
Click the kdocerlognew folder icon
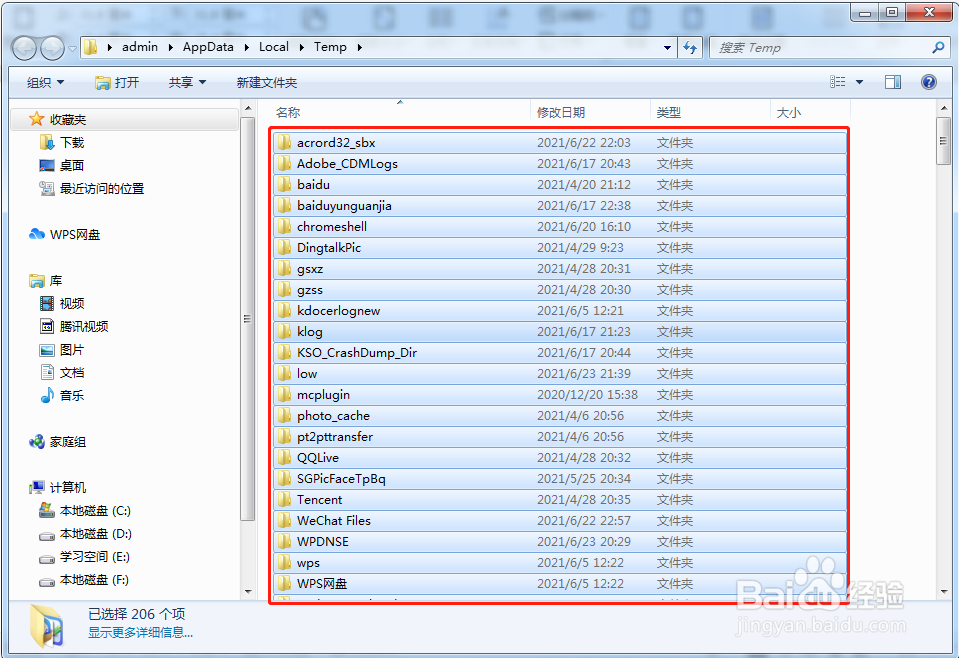point(284,311)
